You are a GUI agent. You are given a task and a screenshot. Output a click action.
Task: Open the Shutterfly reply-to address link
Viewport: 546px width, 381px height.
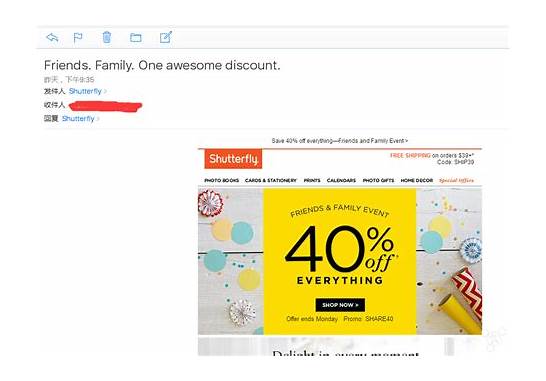point(78,119)
